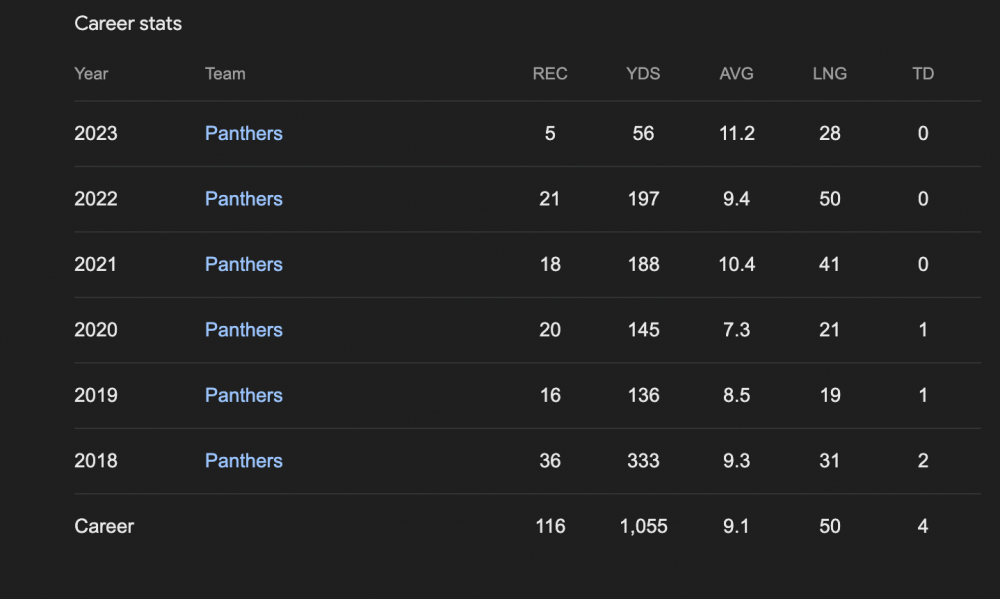
Task: Choose the LNG column header
Action: click(829, 74)
